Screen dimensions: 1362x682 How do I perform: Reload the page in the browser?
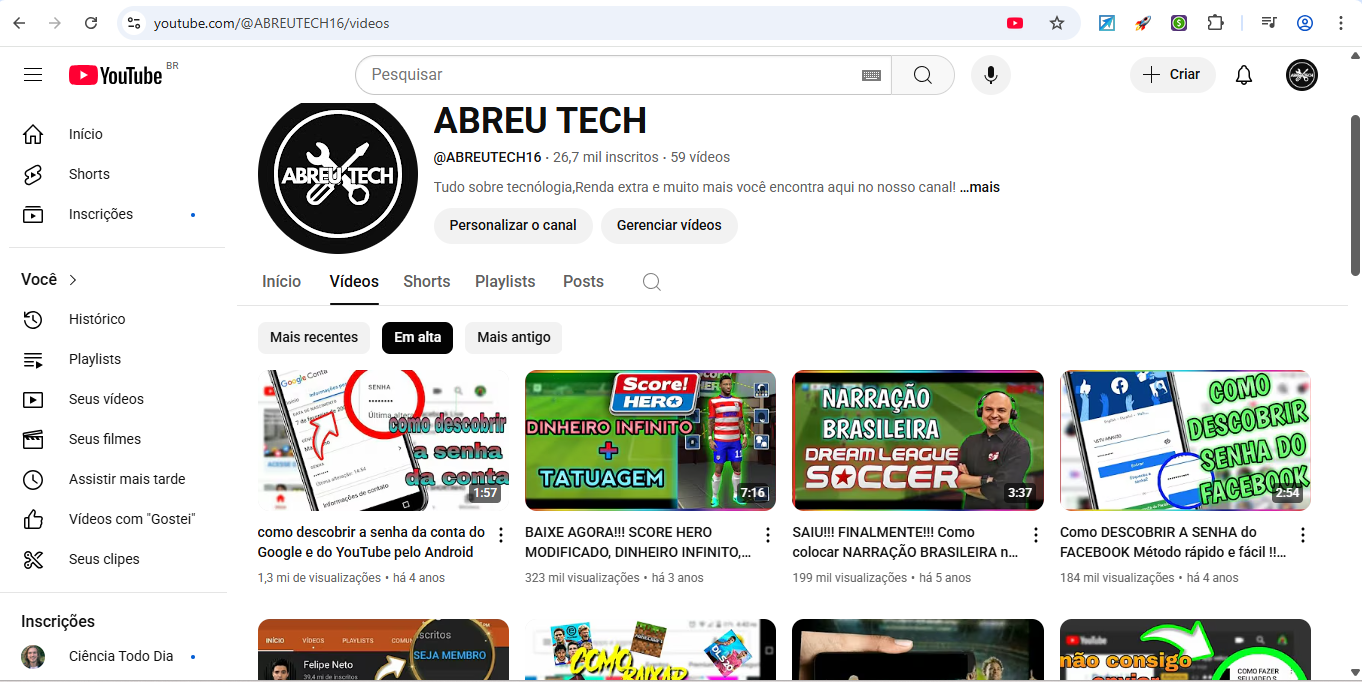point(91,23)
